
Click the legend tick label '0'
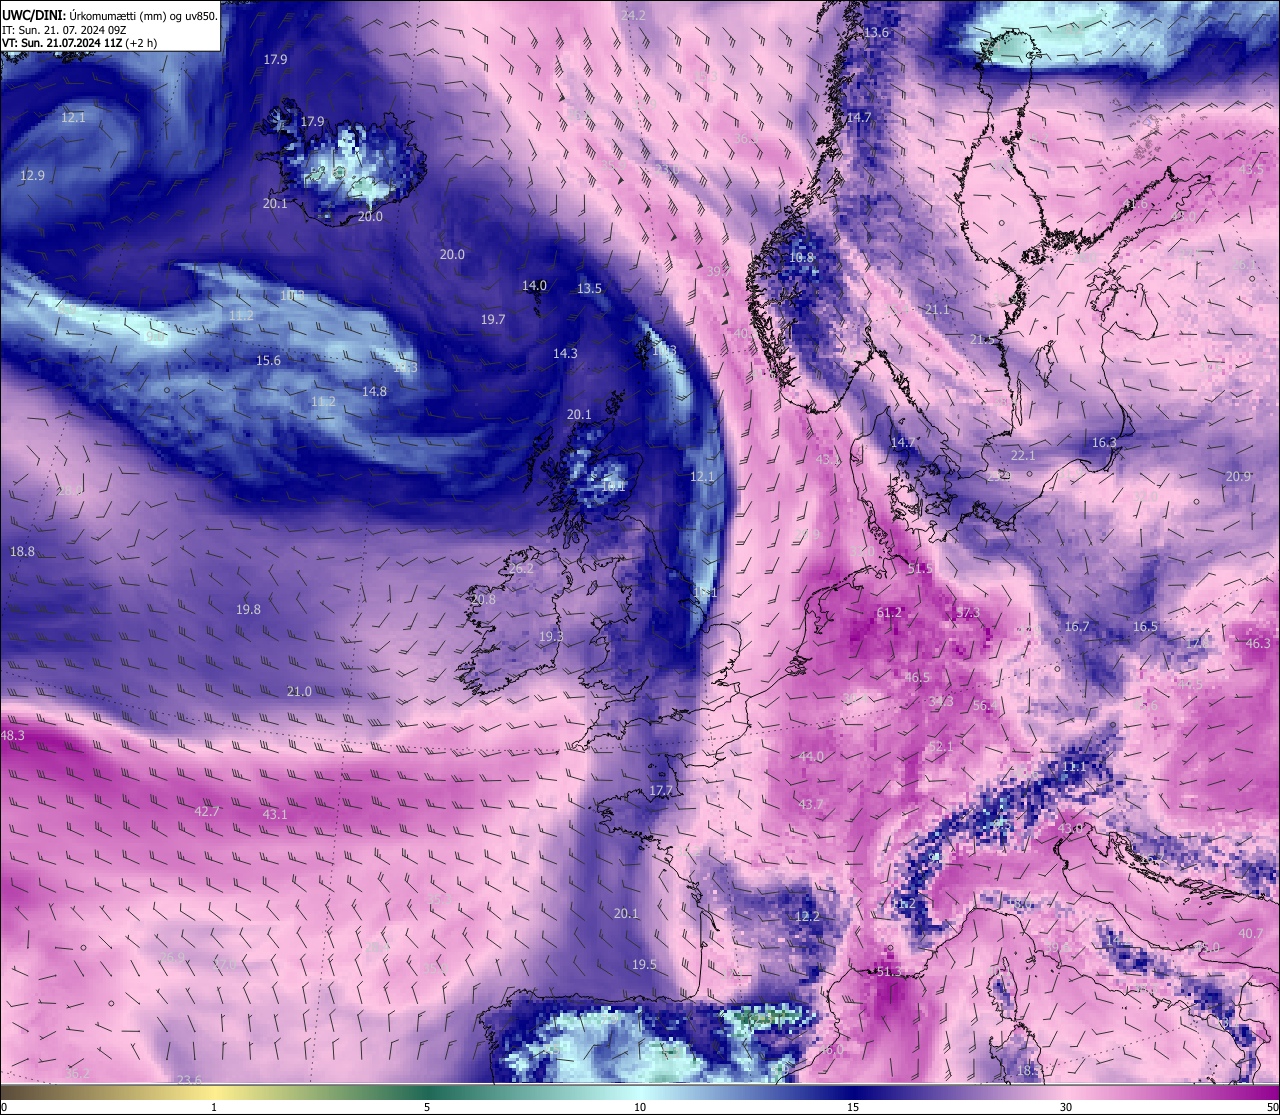tap(3, 1107)
